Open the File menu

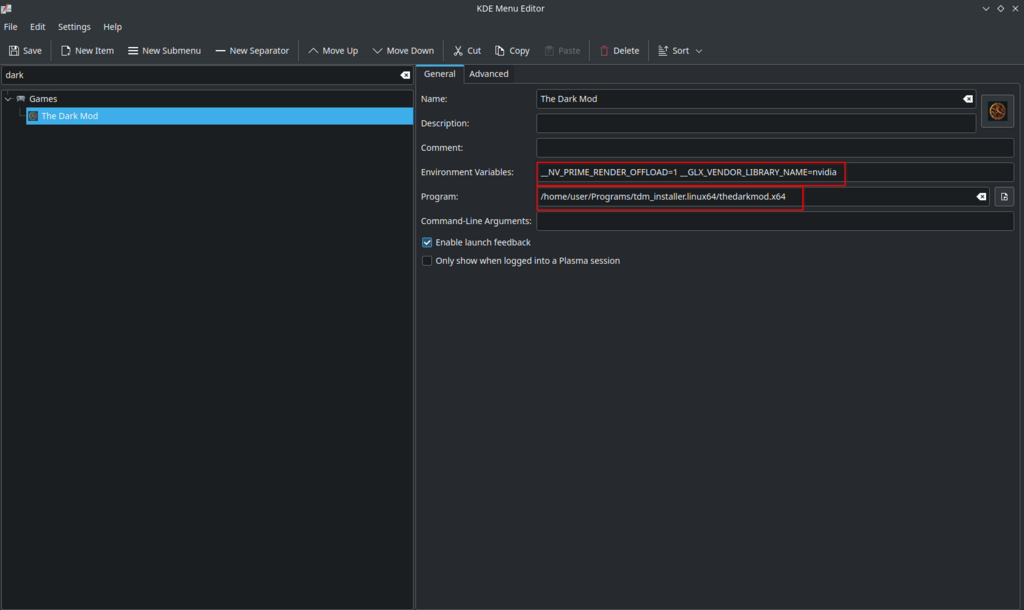click(10, 27)
